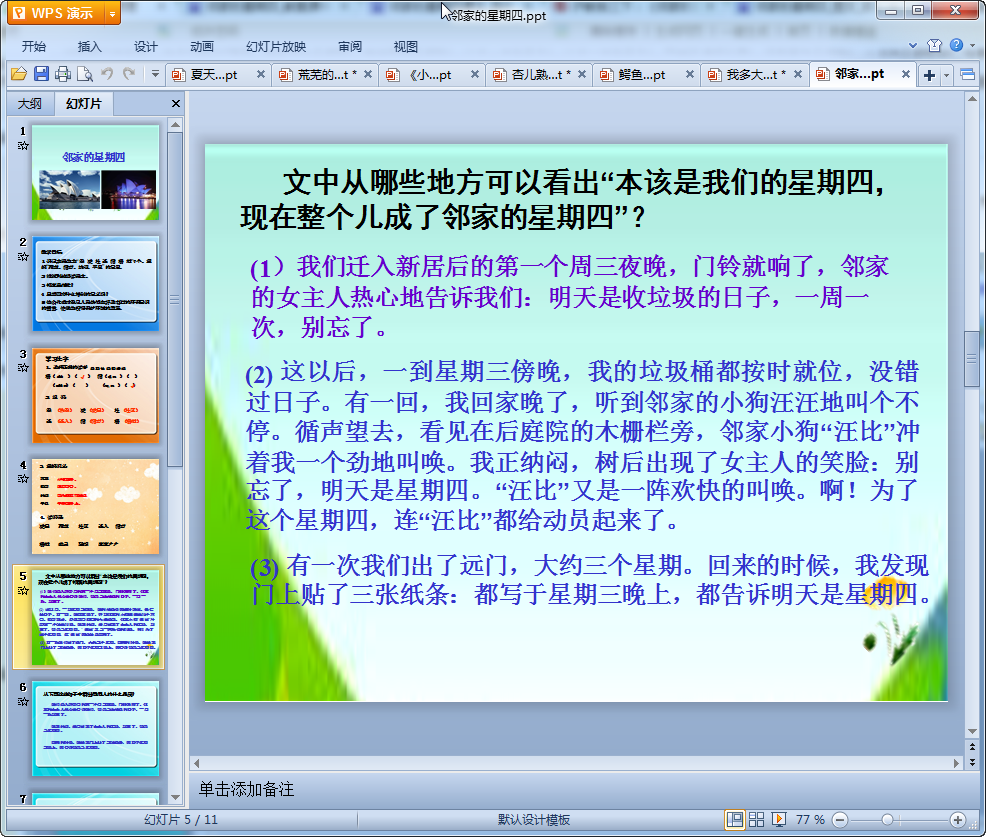Click the Undo arrow icon
Screen dimensions: 986x837
click(x=108, y=74)
